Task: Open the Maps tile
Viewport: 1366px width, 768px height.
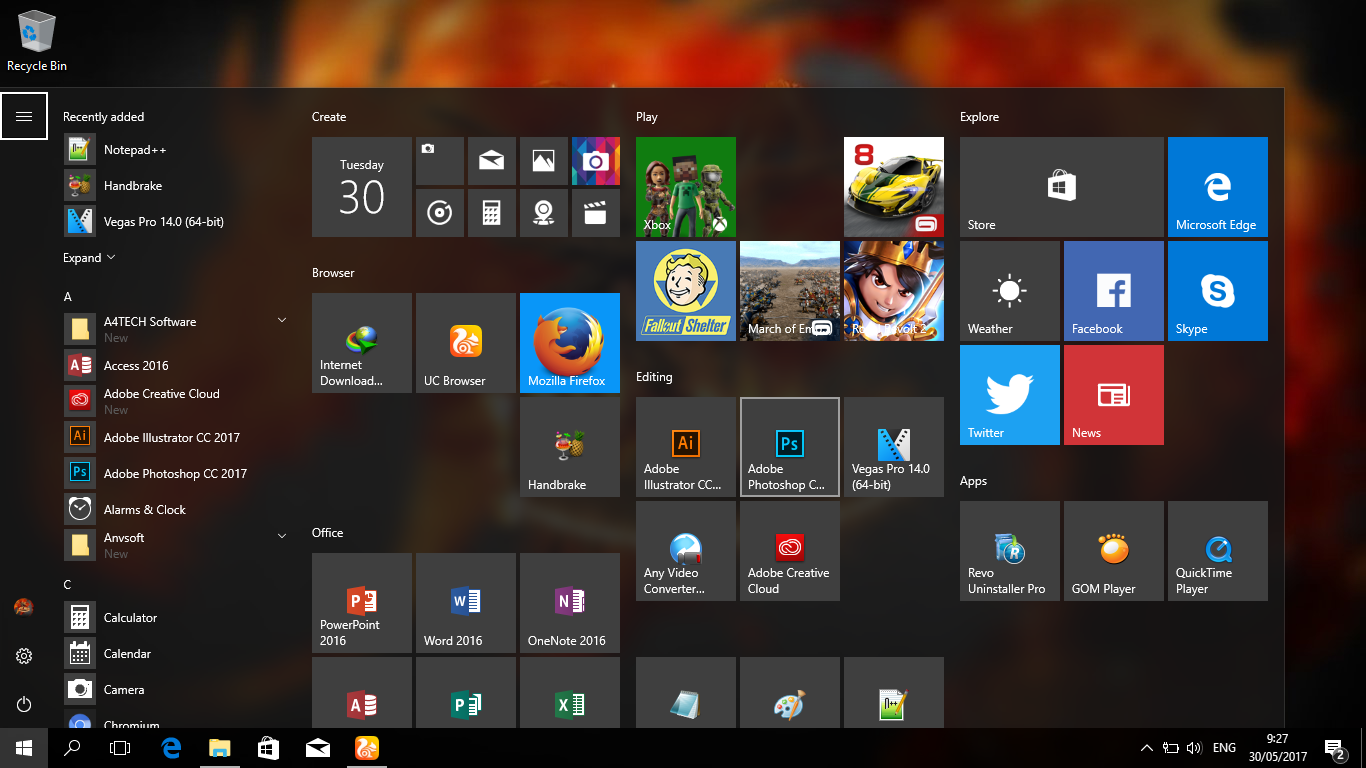Action: point(544,213)
